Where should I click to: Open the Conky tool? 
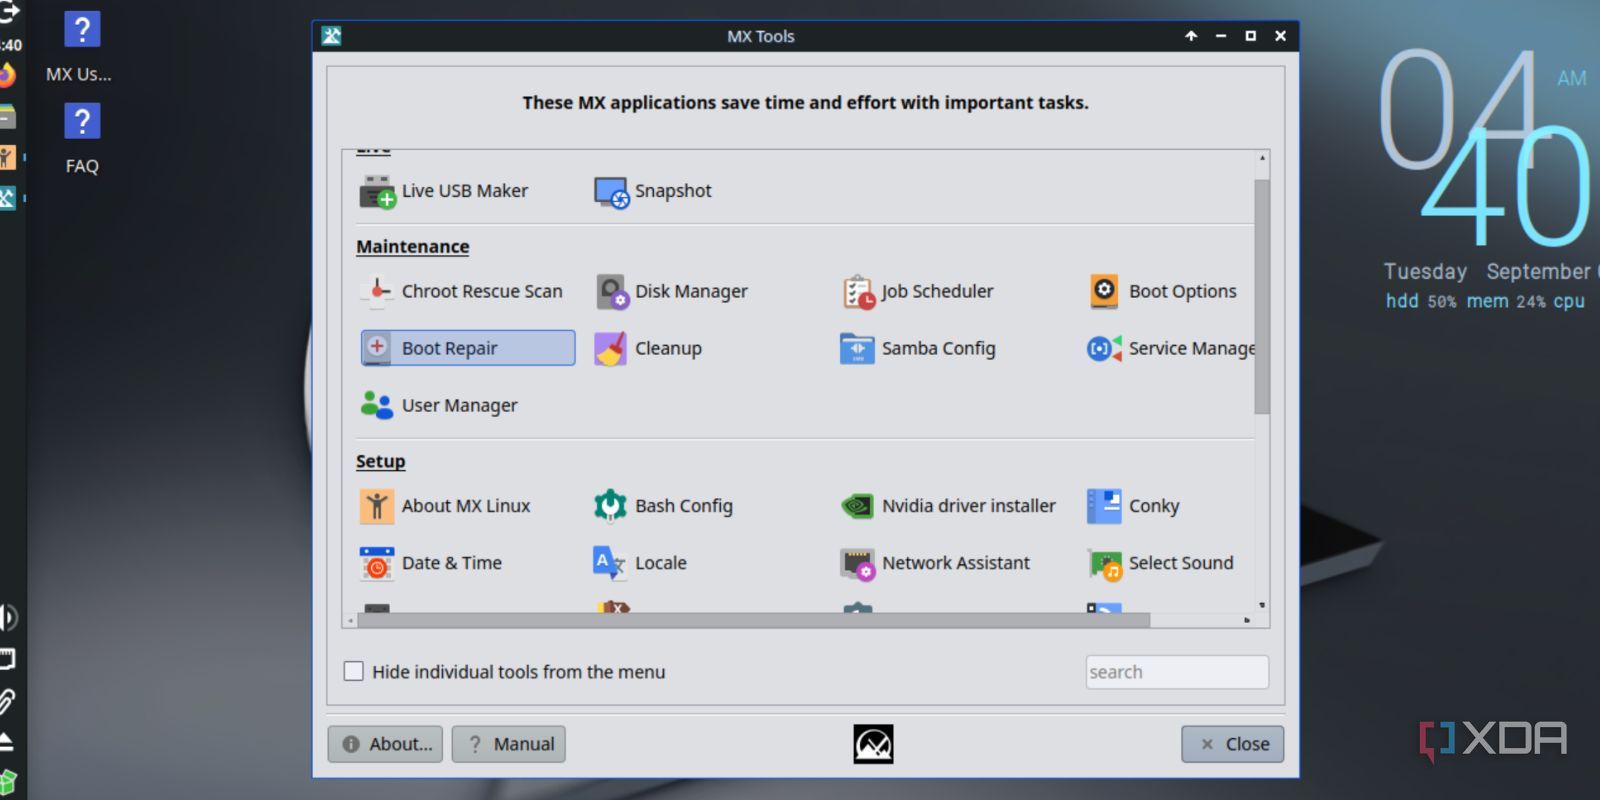(1134, 506)
